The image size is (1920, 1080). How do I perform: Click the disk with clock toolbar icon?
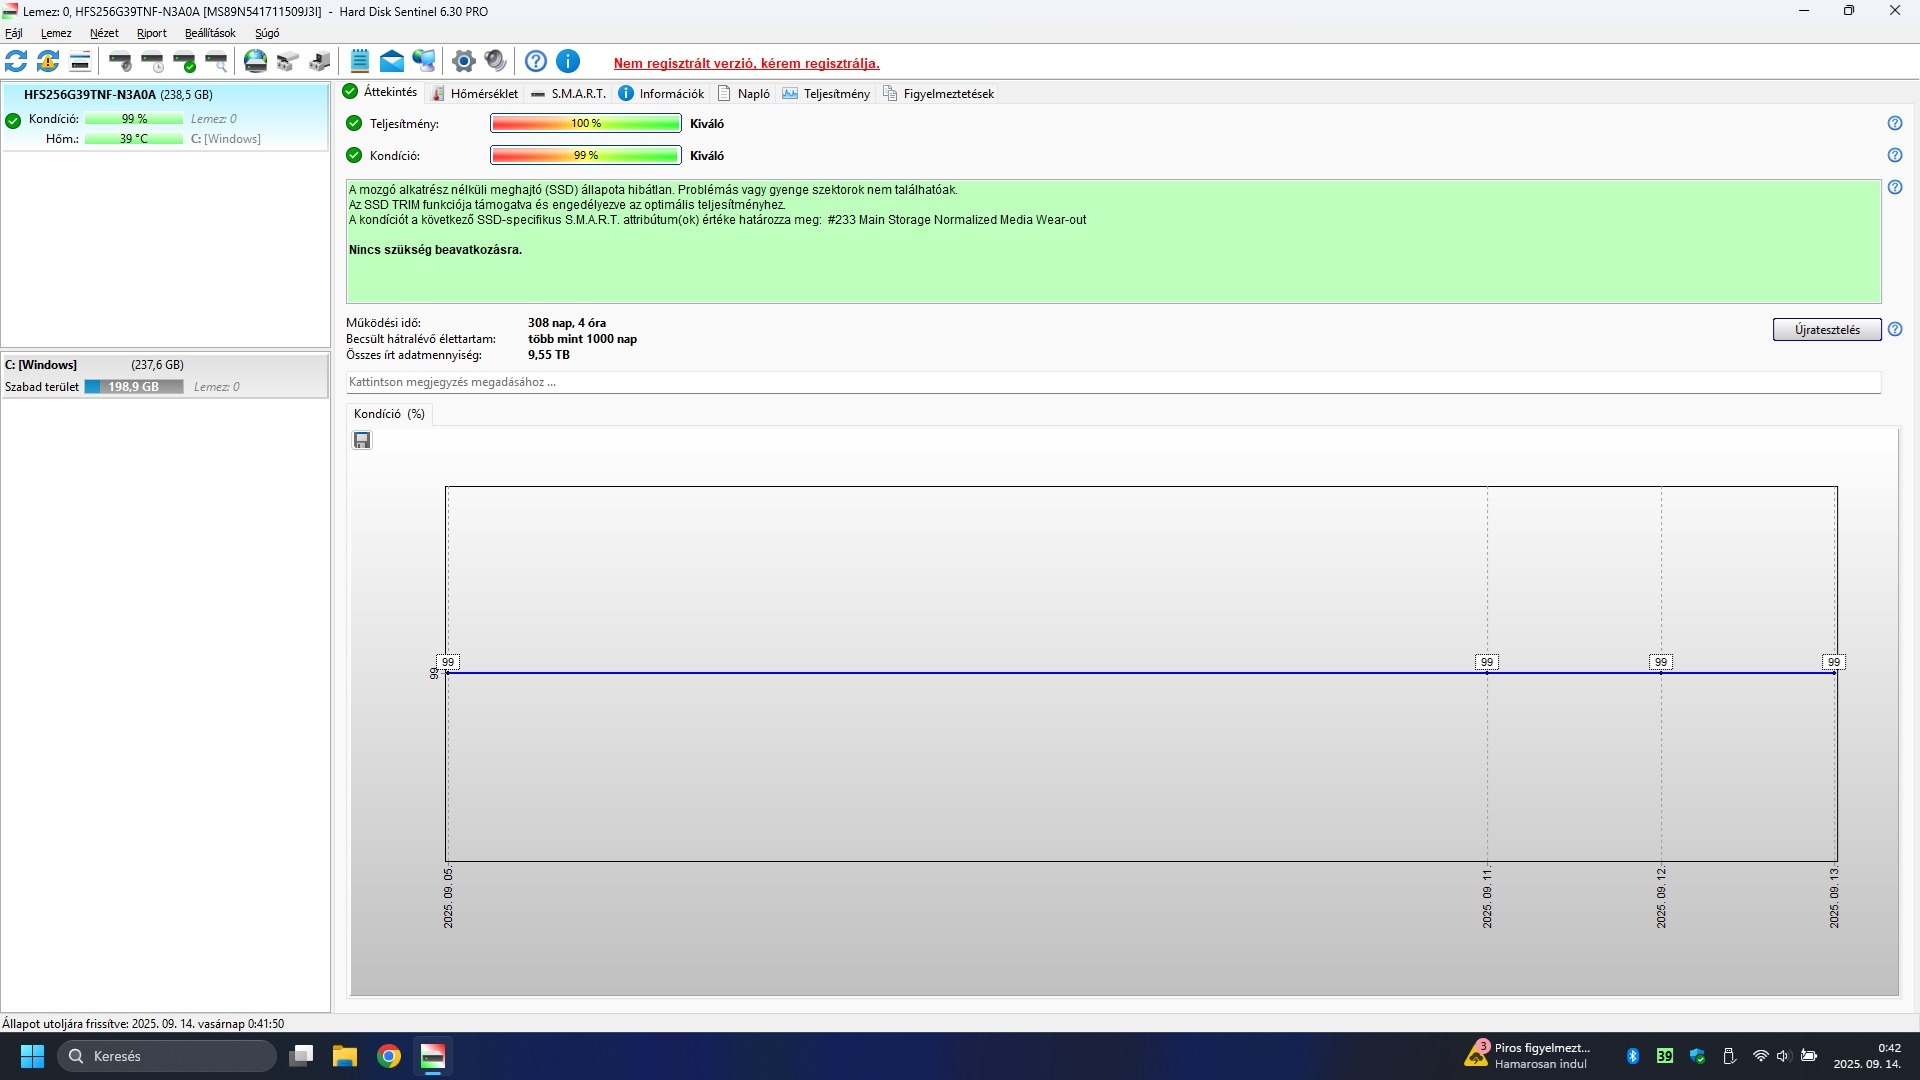coord(152,62)
